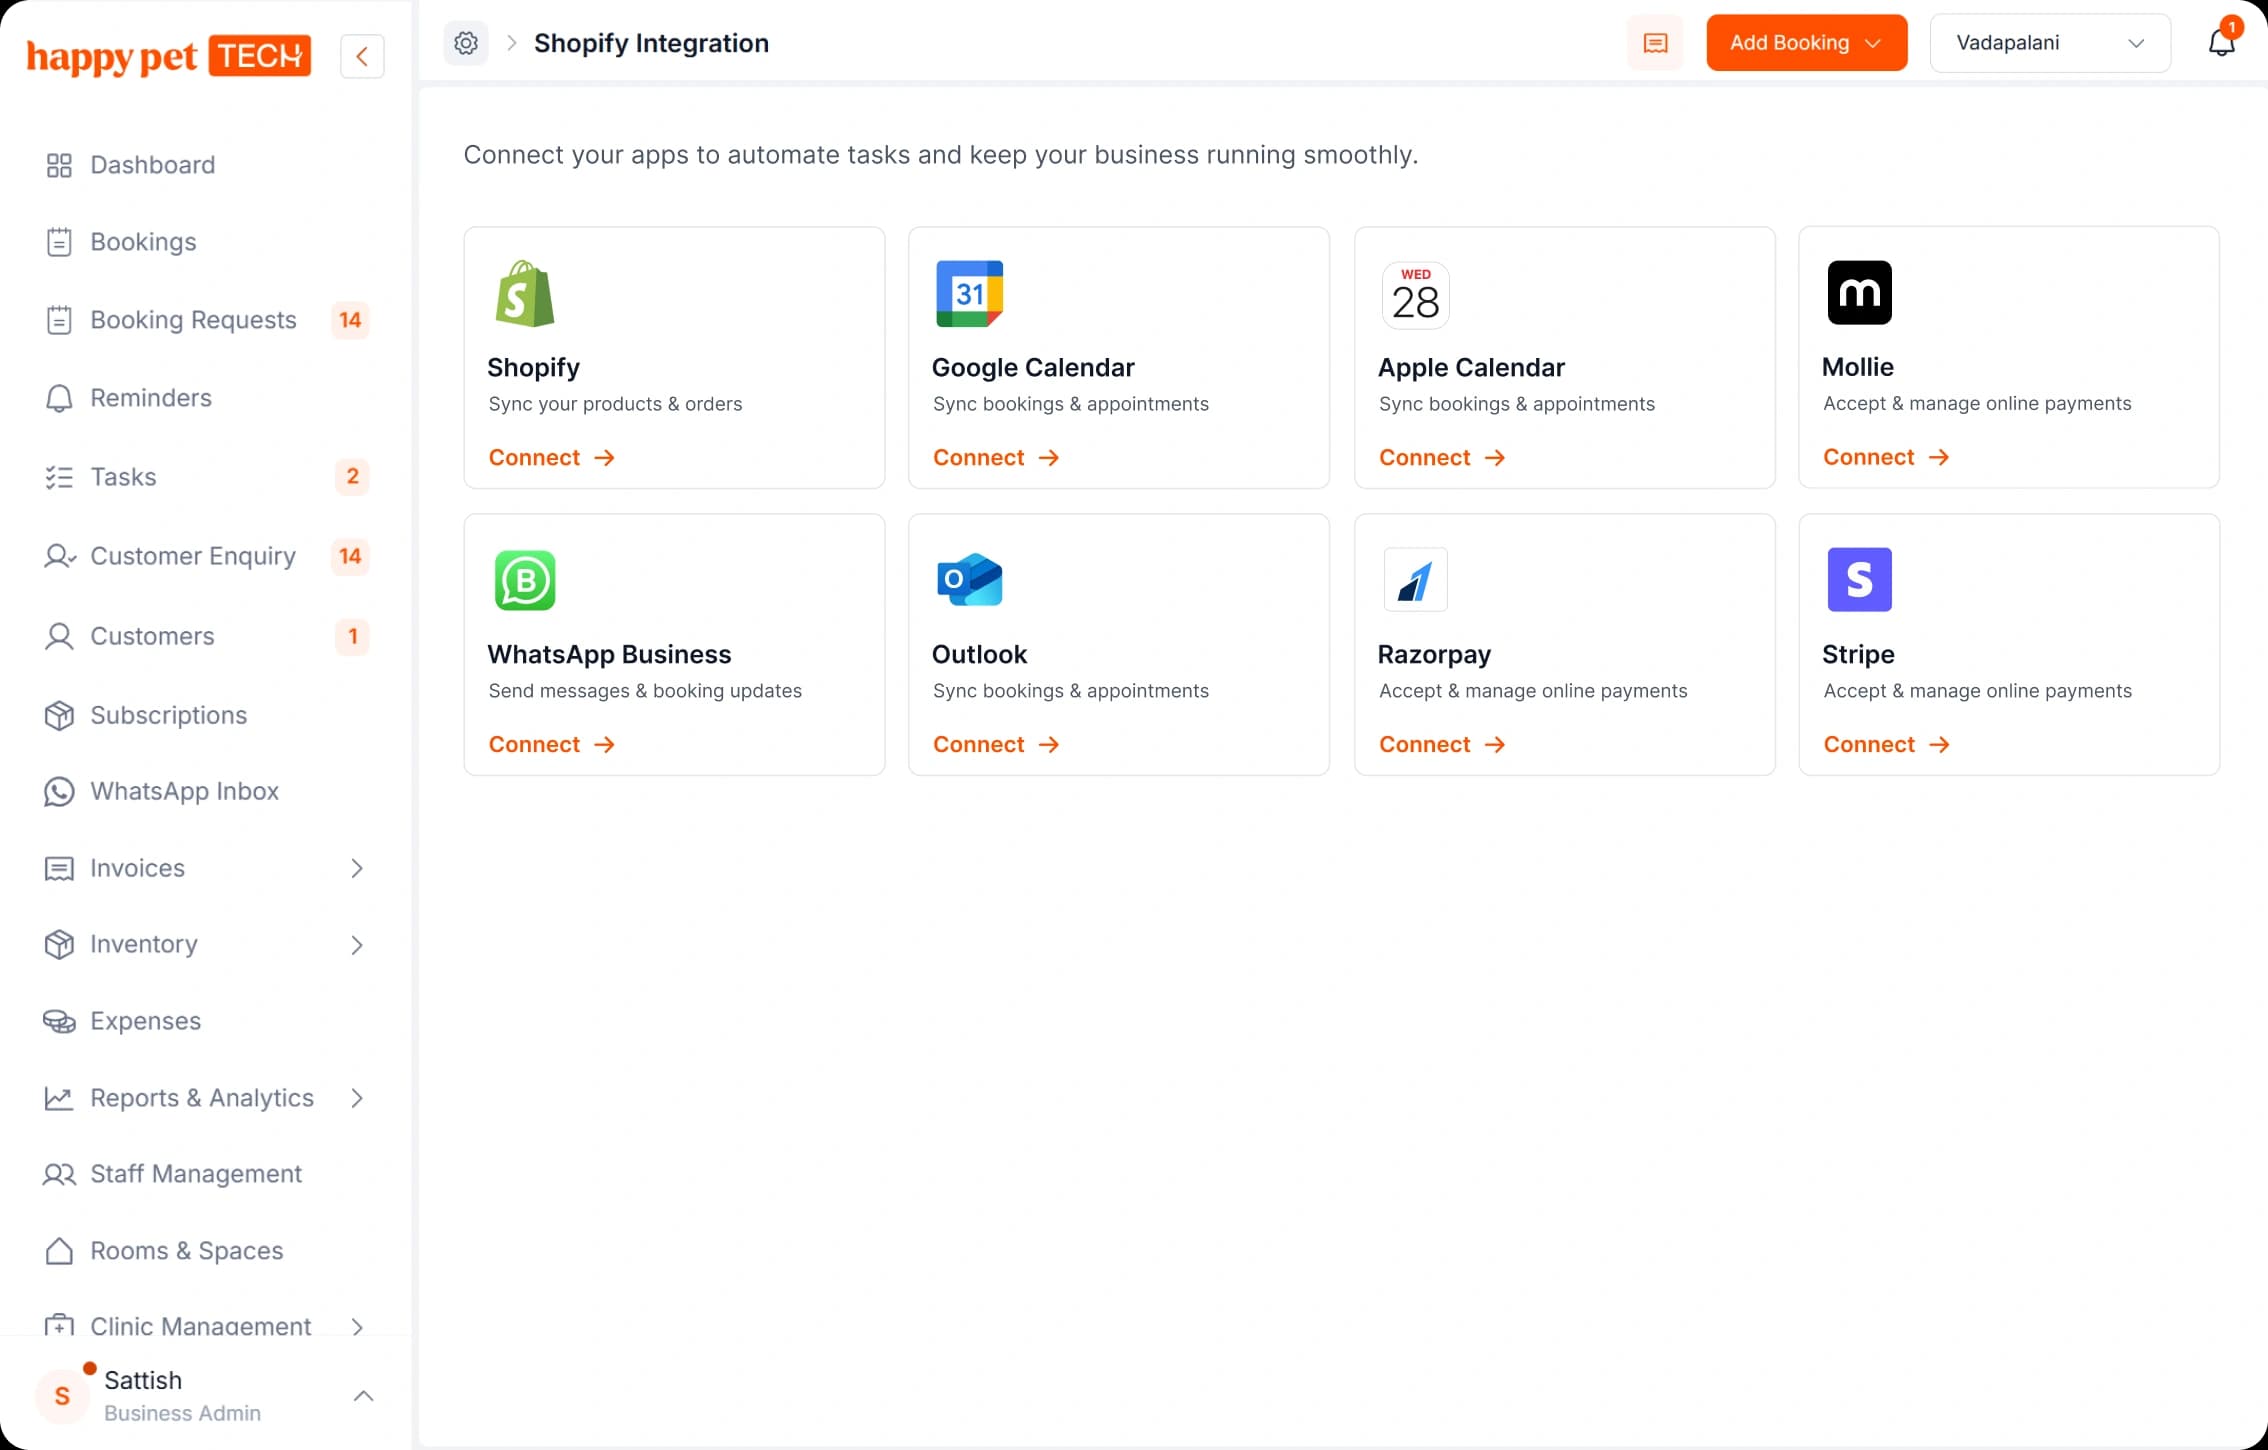The width and height of the screenshot is (2268, 1450).
Task: Click the notification bell icon
Action: tap(2221, 43)
